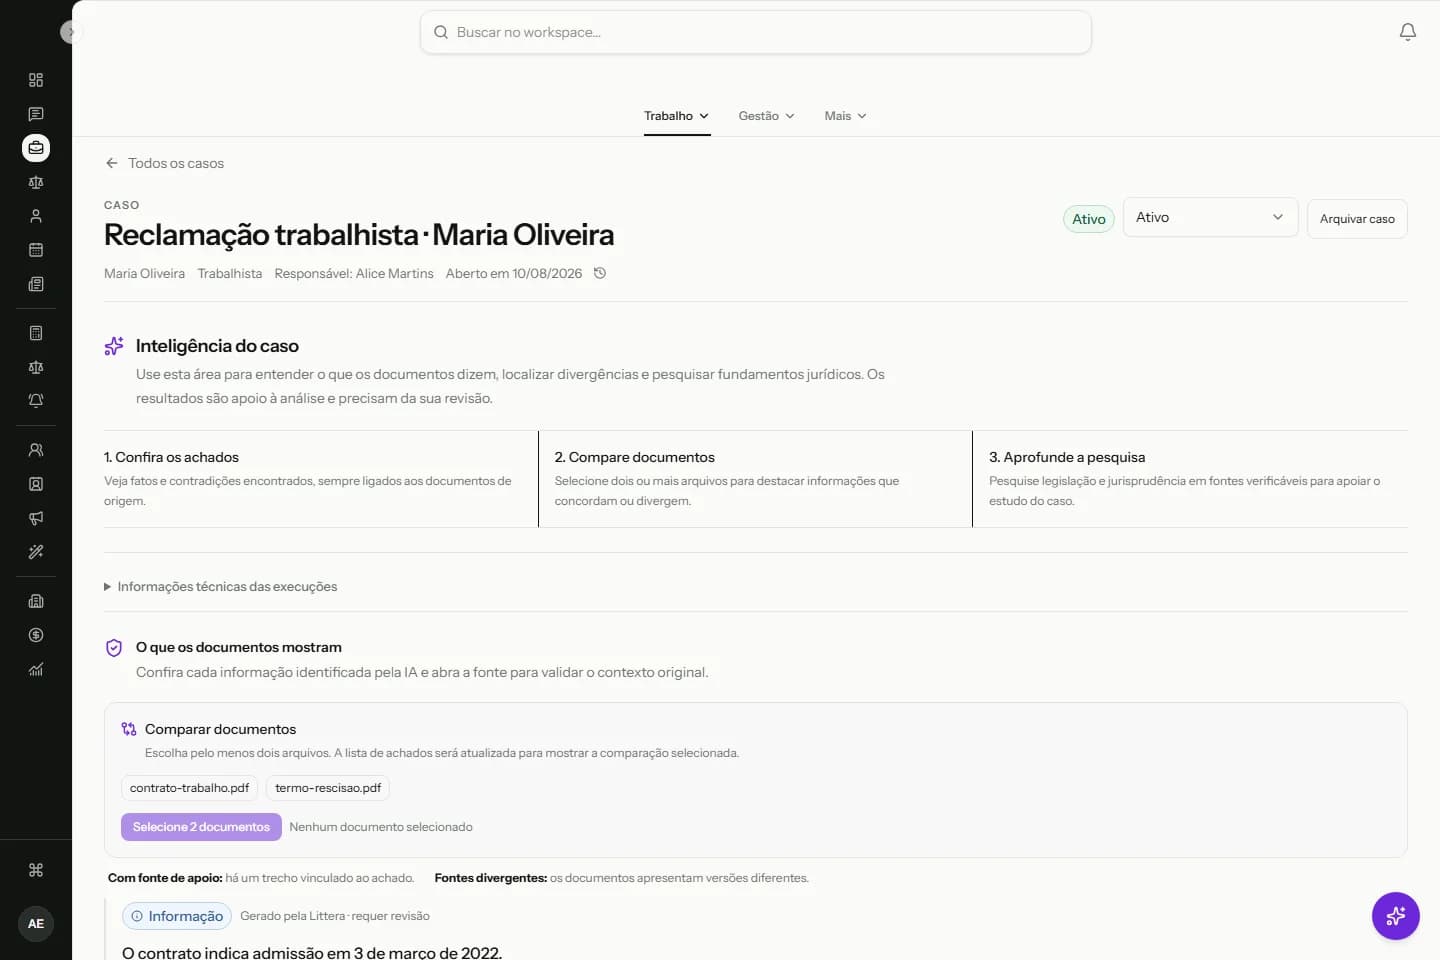
Task: Click the Informação badge
Action: 177,916
